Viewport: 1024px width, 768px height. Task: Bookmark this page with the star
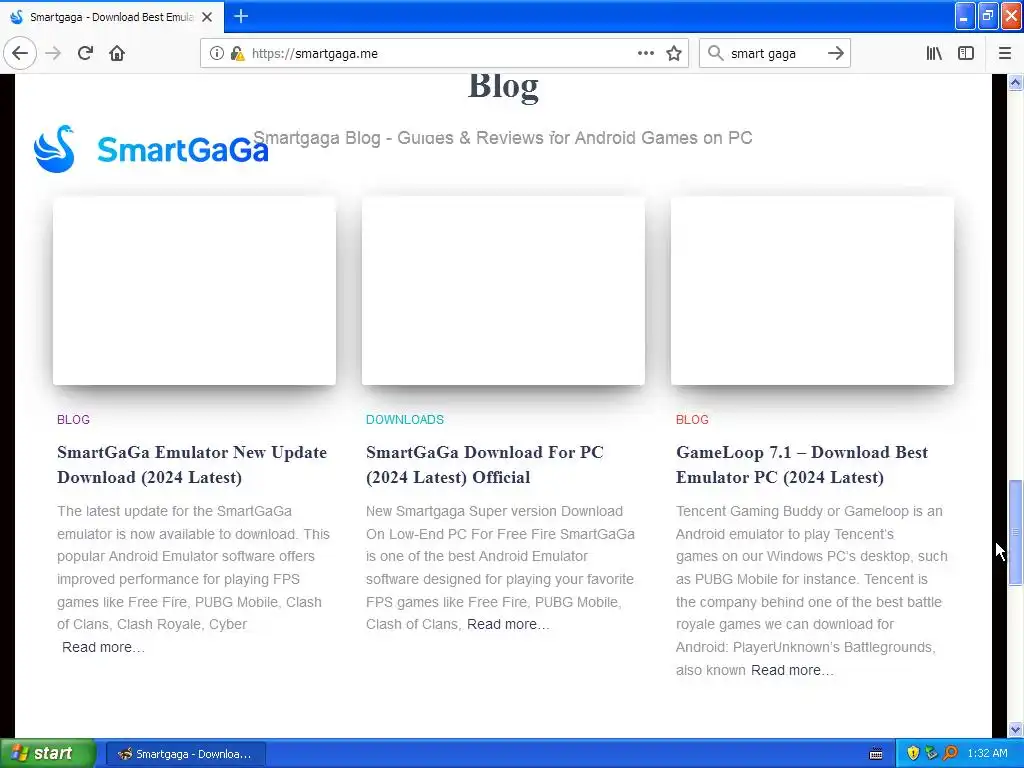click(x=674, y=54)
